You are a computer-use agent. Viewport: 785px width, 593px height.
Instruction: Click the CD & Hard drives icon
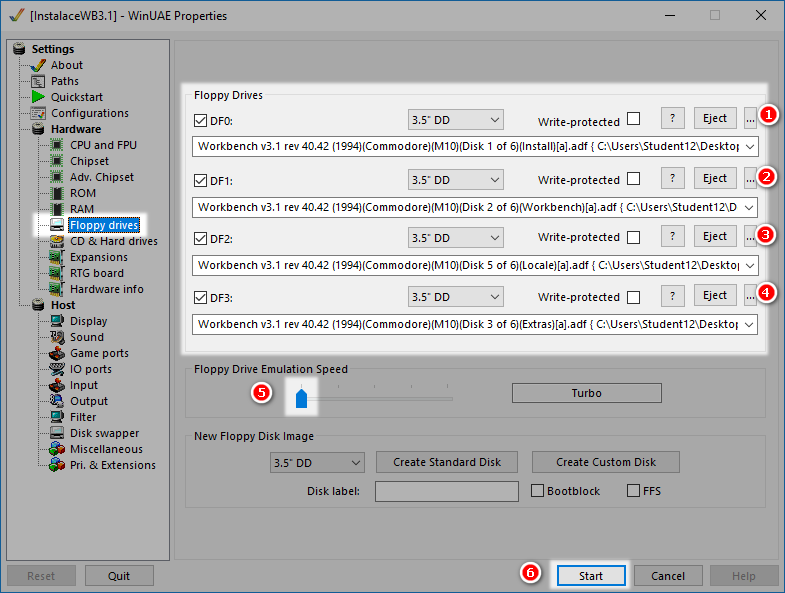(57, 241)
